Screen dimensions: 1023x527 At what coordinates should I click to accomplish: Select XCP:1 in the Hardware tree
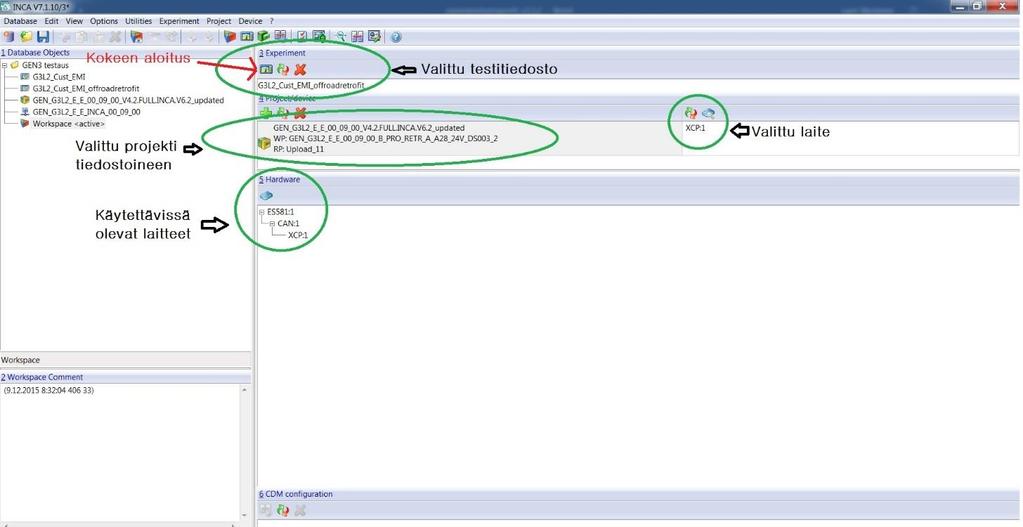click(298, 235)
